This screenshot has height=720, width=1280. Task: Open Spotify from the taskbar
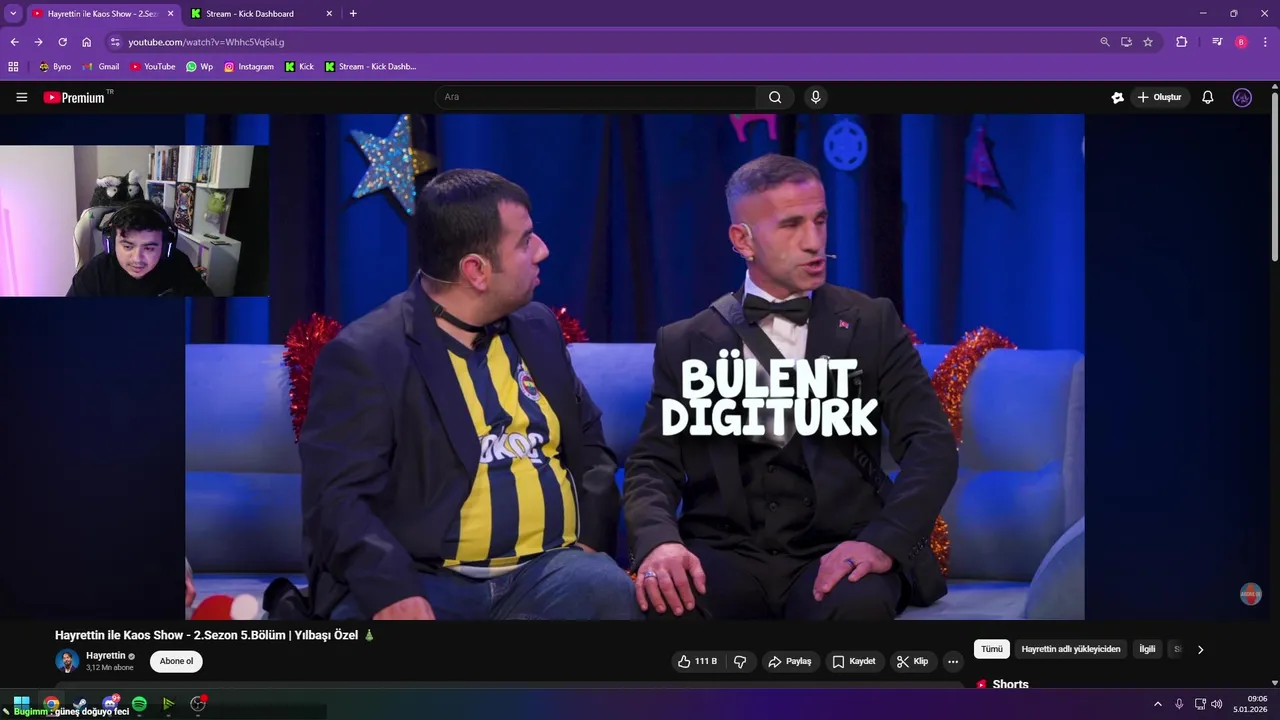pyautogui.click(x=139, y=704)
